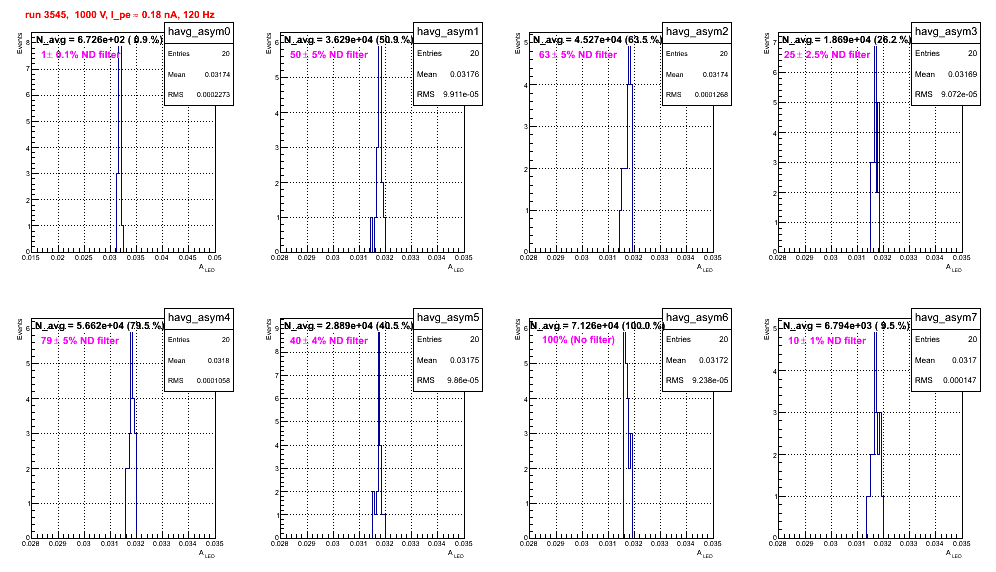Click the N_avg = 6.794e+03 label
Image resolution: width=996 pixels, height=572 pixels.
coord(846,325)
